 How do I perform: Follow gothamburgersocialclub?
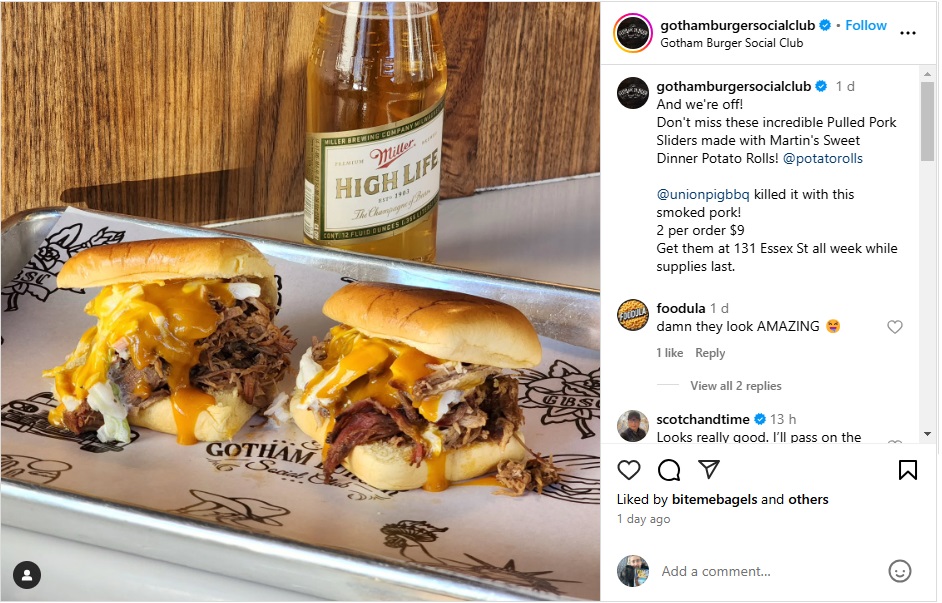click(866, 25)
